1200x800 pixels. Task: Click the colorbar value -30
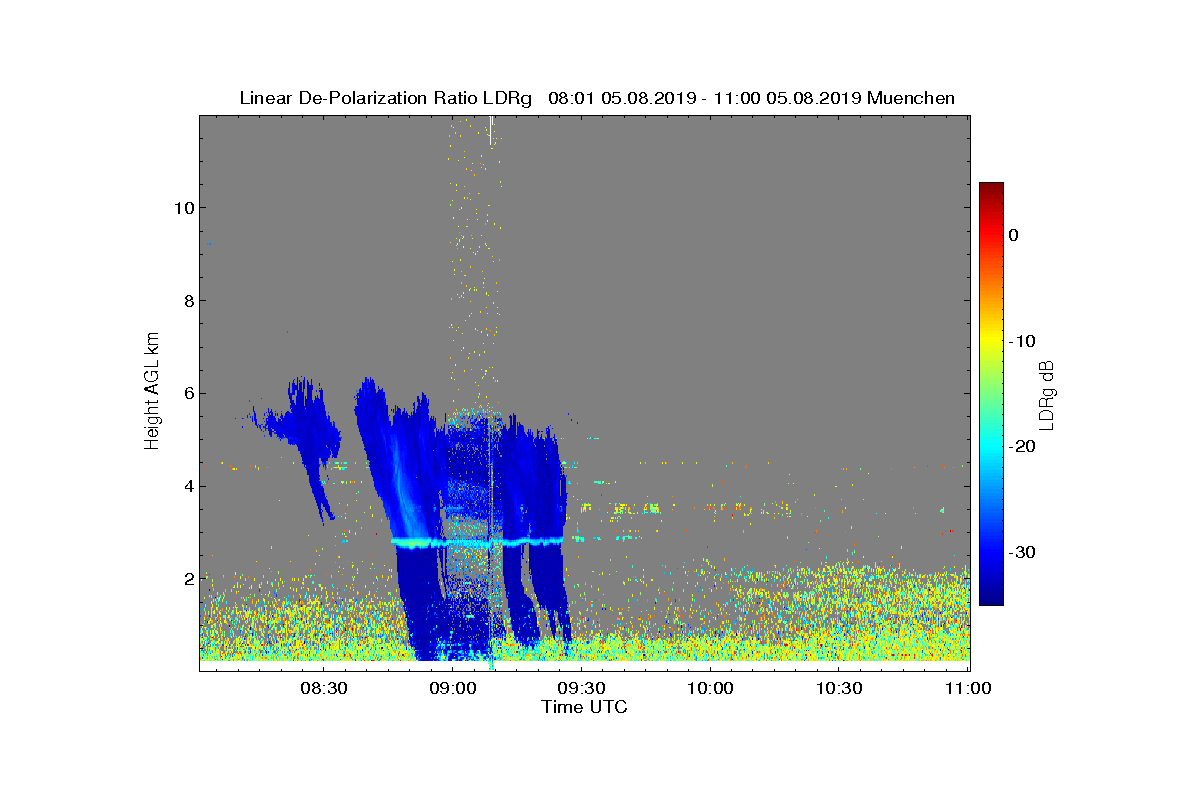[1021, 553]
